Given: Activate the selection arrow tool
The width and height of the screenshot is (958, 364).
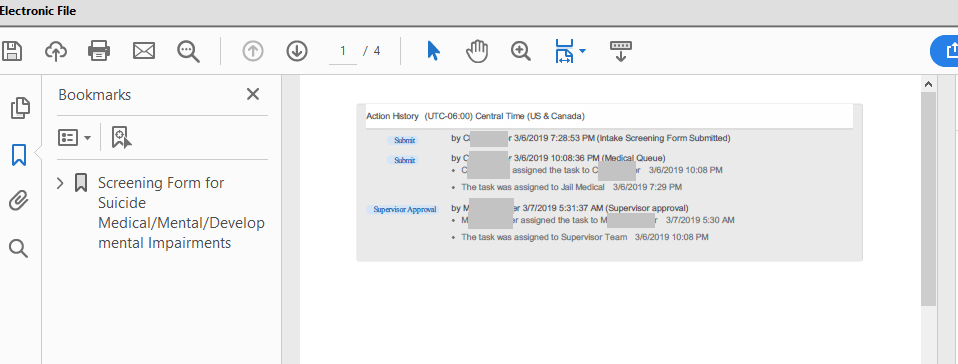Looking at the screenshot, I should 433,51.
